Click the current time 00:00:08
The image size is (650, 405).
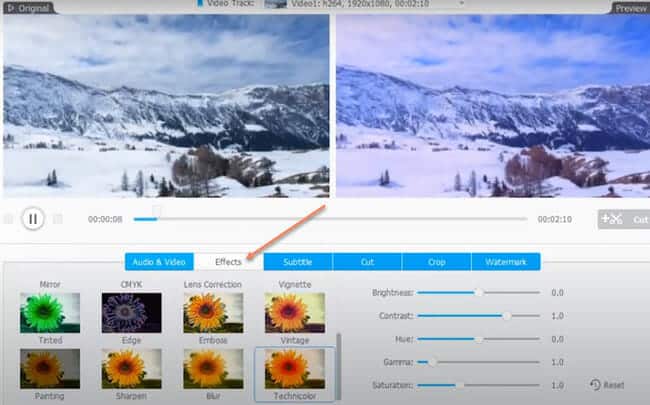pos(105,219)
